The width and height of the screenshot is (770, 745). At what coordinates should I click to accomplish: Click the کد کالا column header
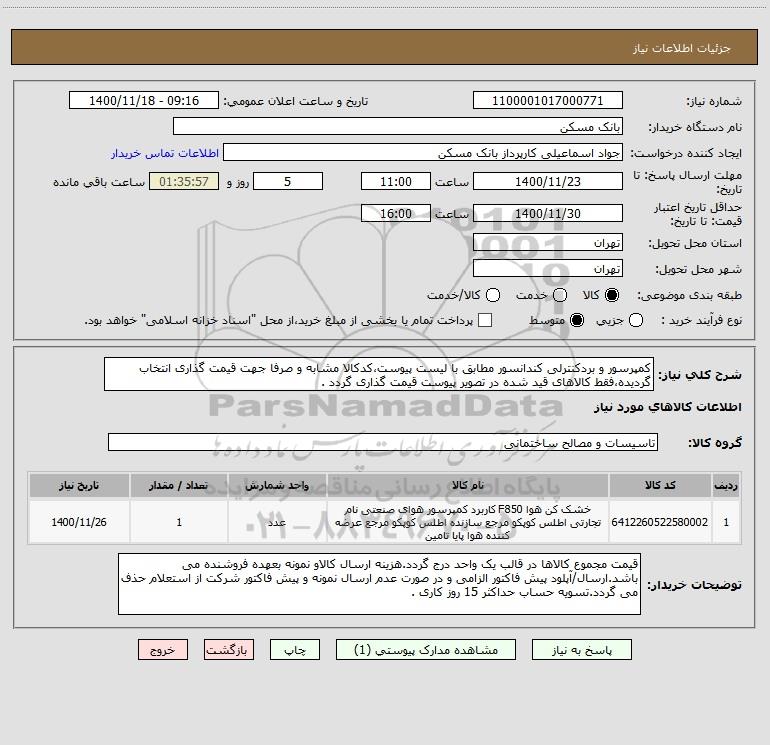tap(660, 485)
